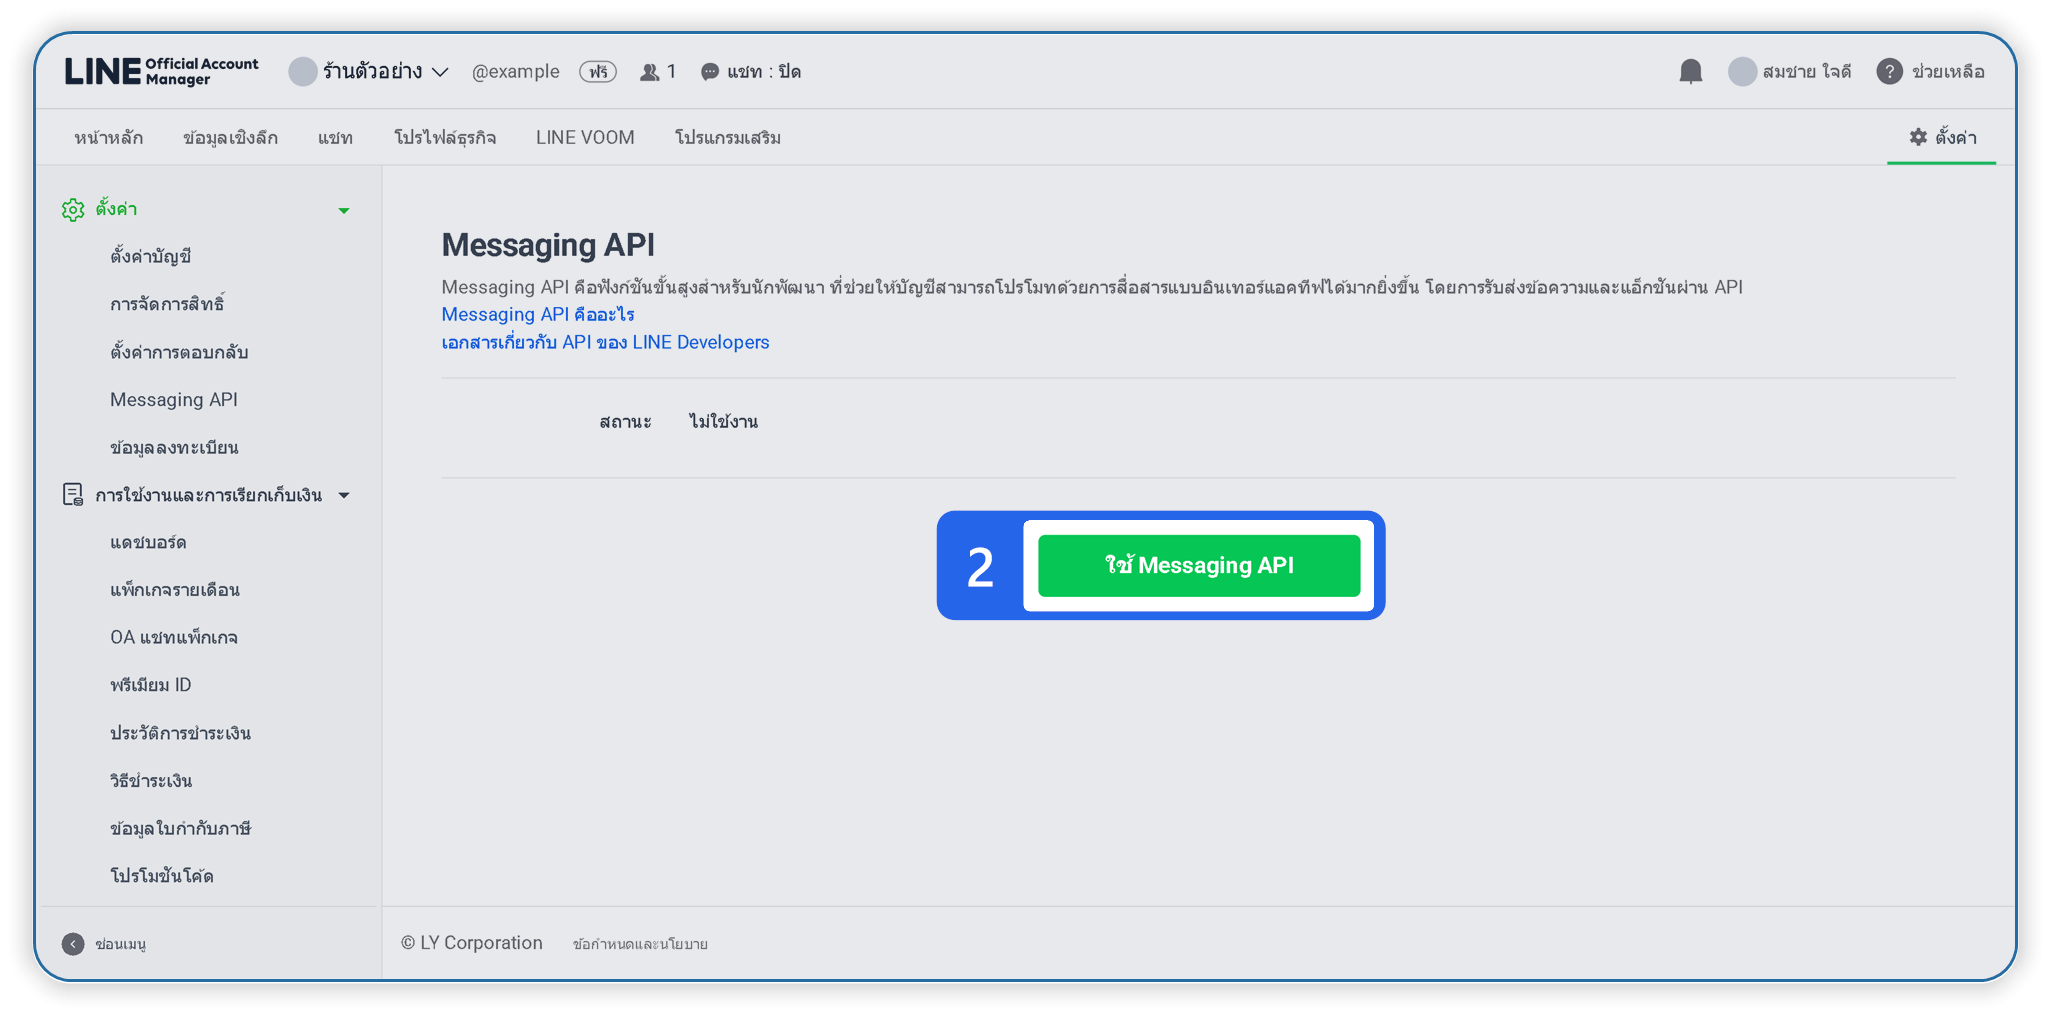
Task: Click the @example account ID text
Action: (516, 72)
